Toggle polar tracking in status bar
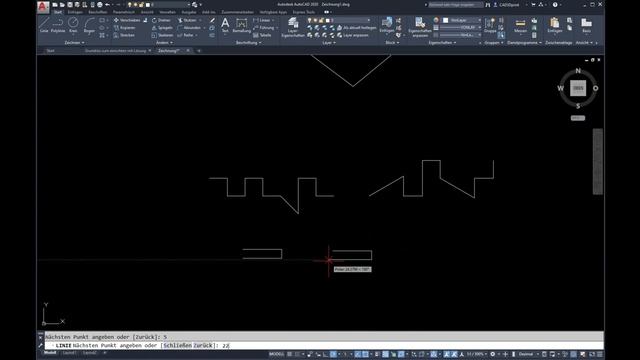The image size is (640, 360). [x=333, y=354]
